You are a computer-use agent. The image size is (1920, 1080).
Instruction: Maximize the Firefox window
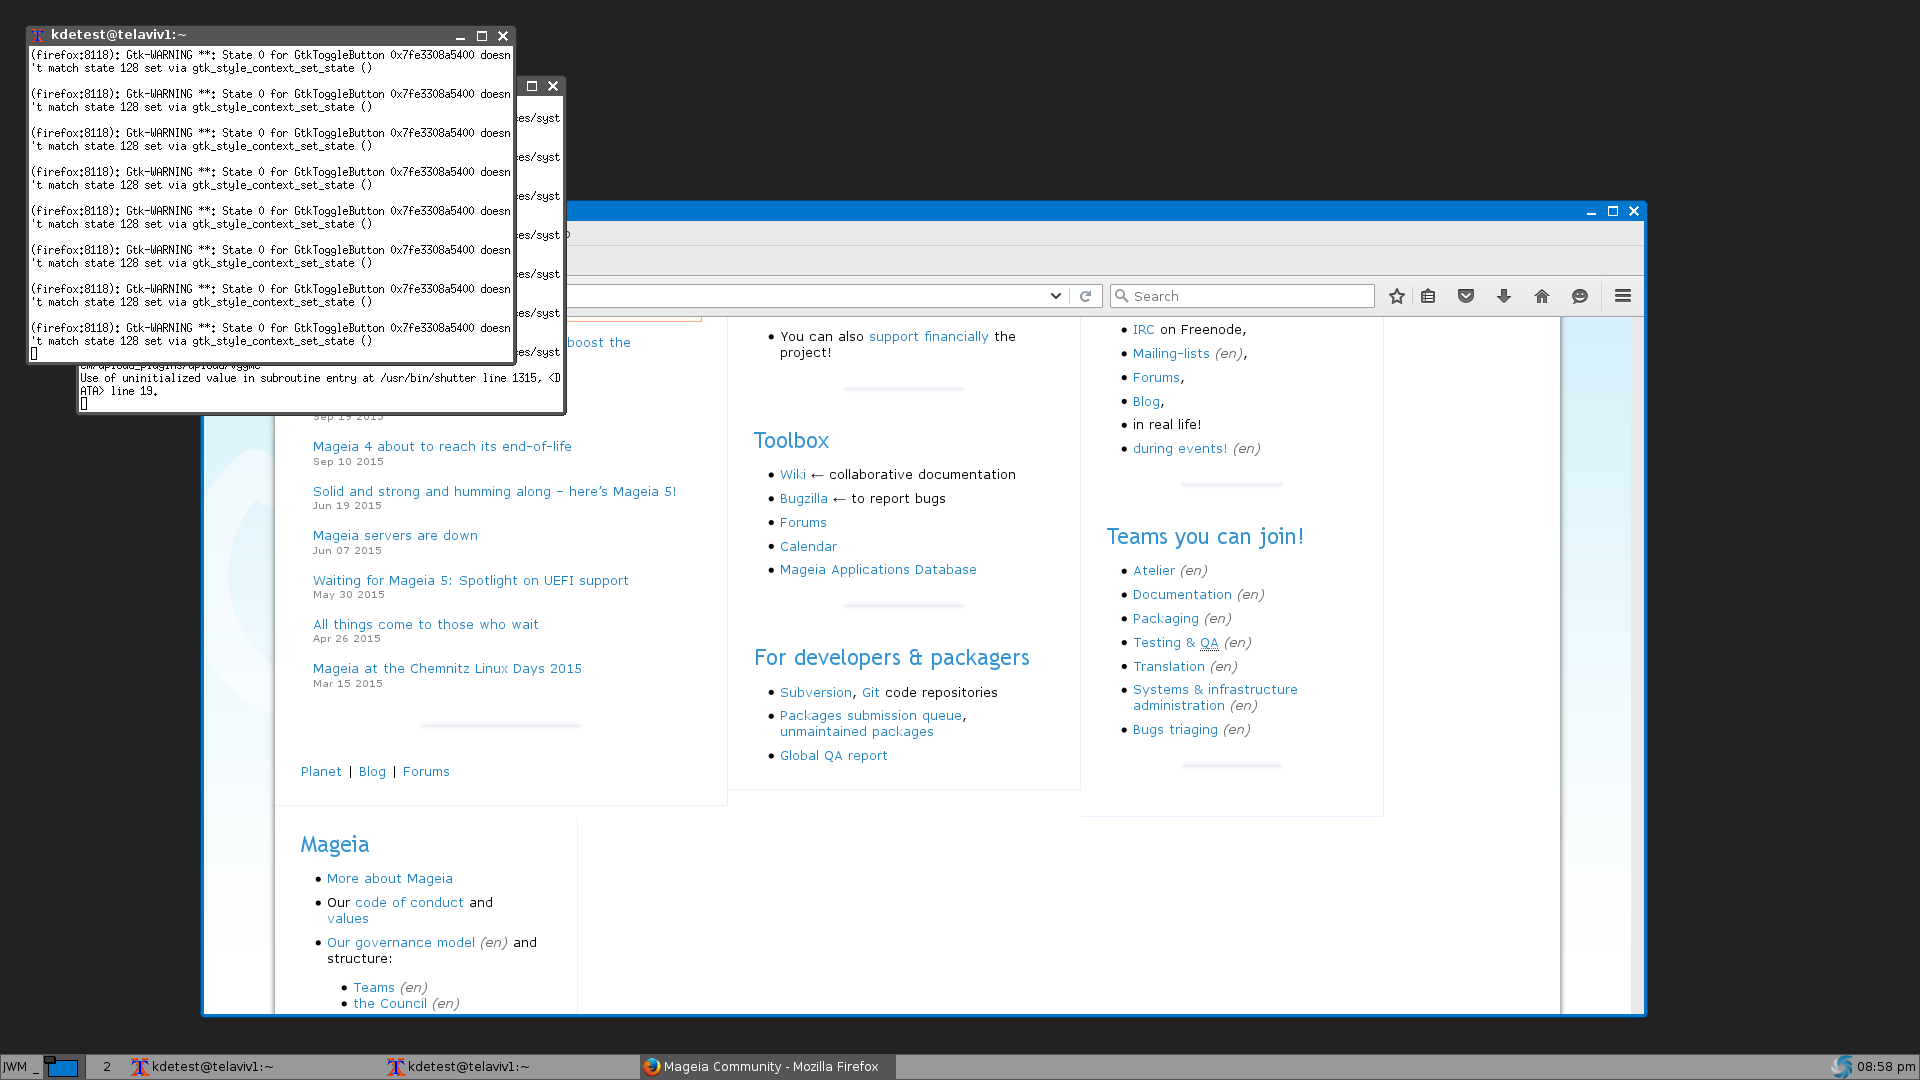click(1613, 211)
